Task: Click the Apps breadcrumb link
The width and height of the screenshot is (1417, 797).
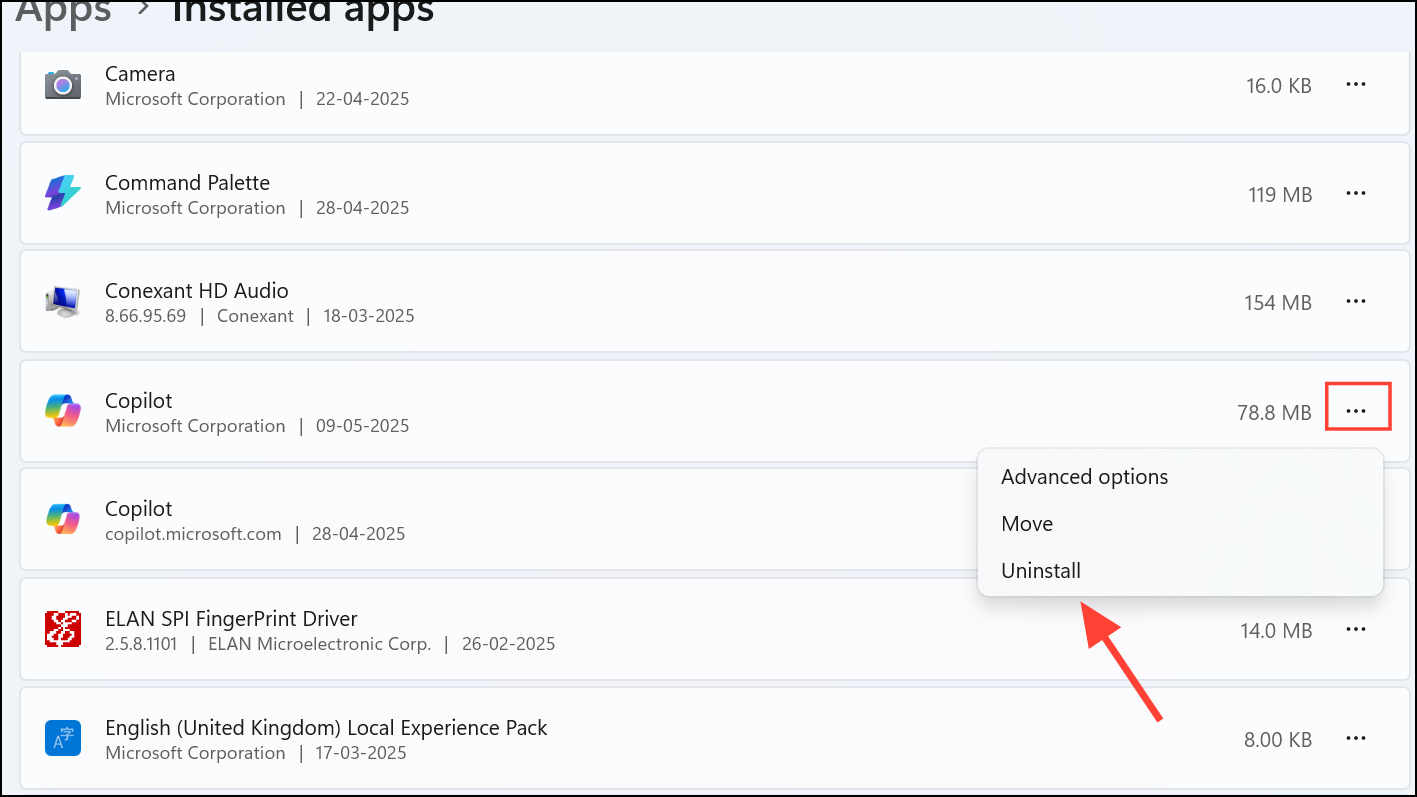Action: pyautogui.click(x=64, y=12)
